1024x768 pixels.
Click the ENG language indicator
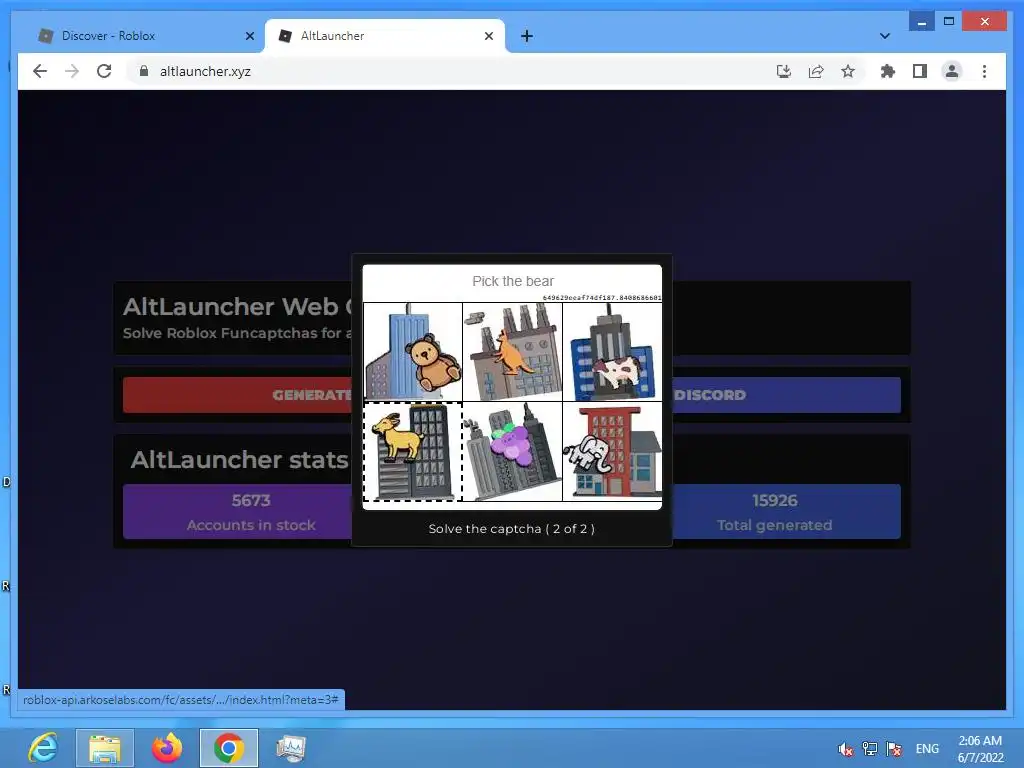[927, 749]
